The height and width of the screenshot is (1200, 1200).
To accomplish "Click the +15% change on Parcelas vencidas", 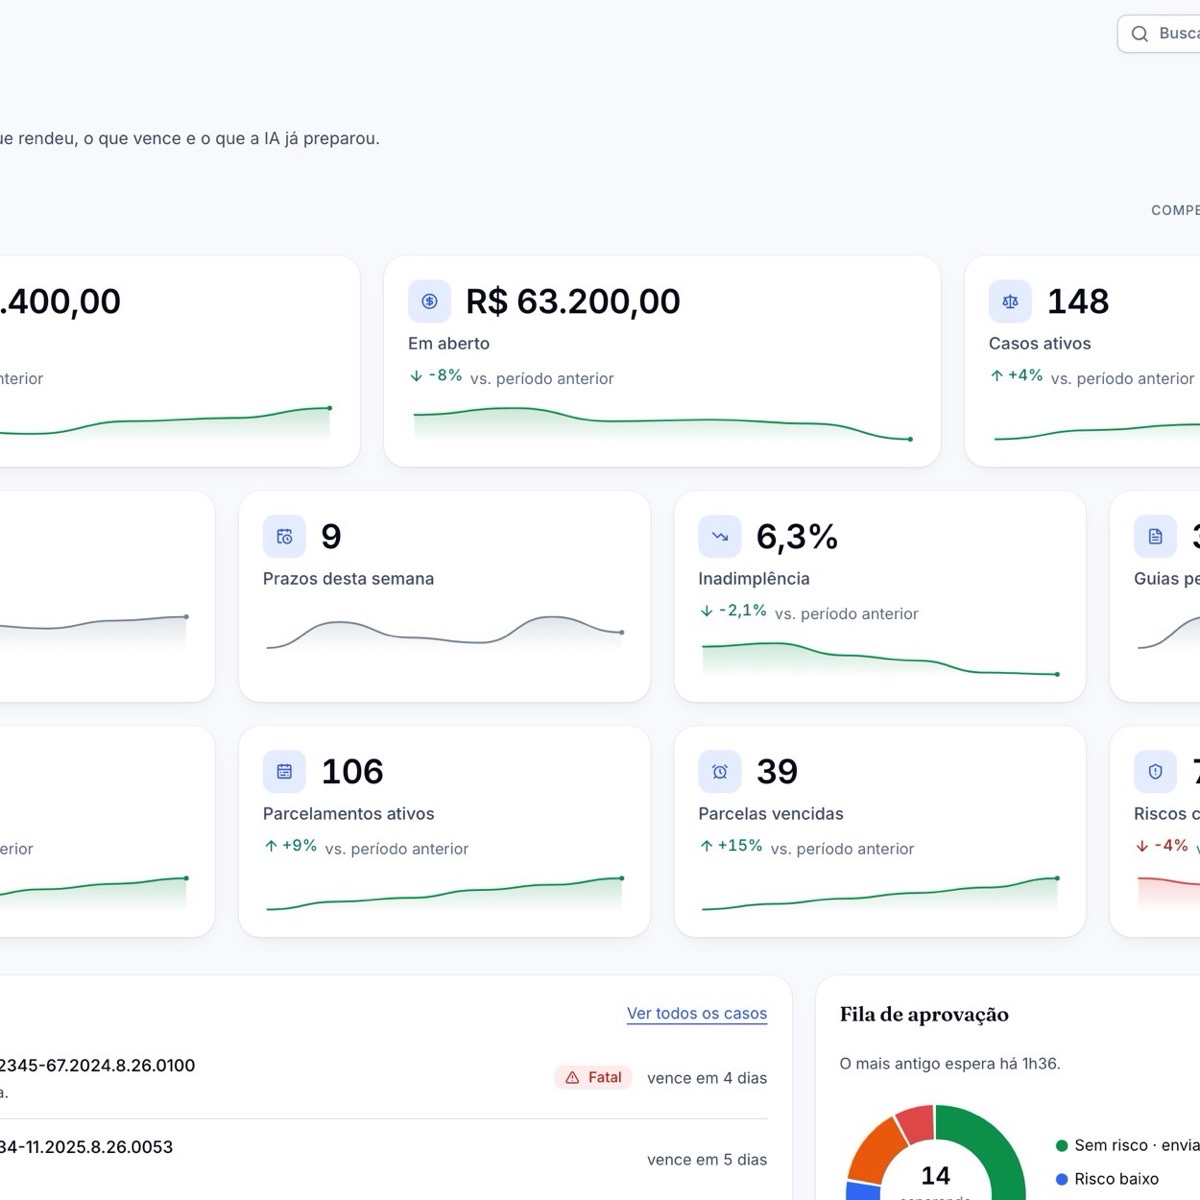I will [x=731, y=846].
